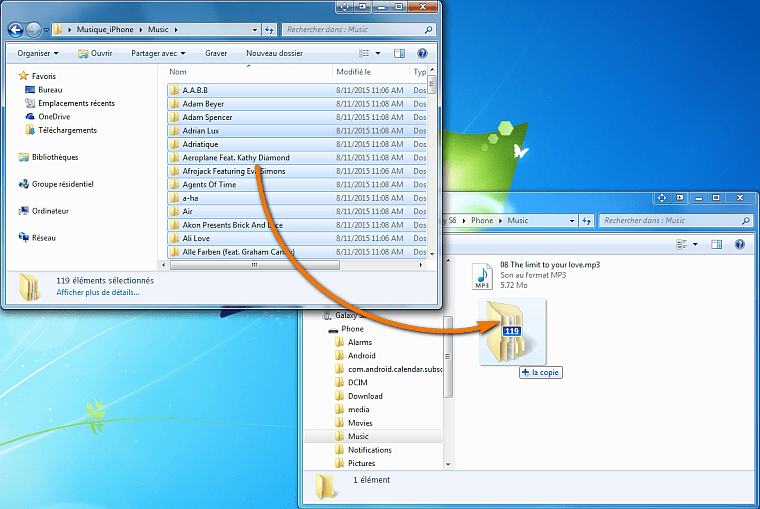This screenshot has height=509, width=760.
Task: Select the Agents Of Time folder
Action: (x=297, y=184)
